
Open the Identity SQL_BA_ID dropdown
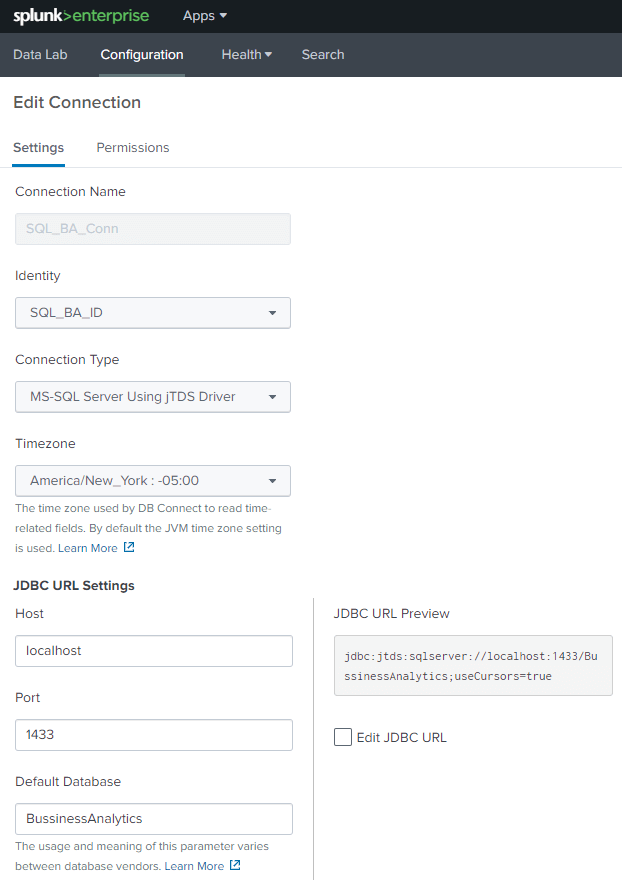[153, 313]
